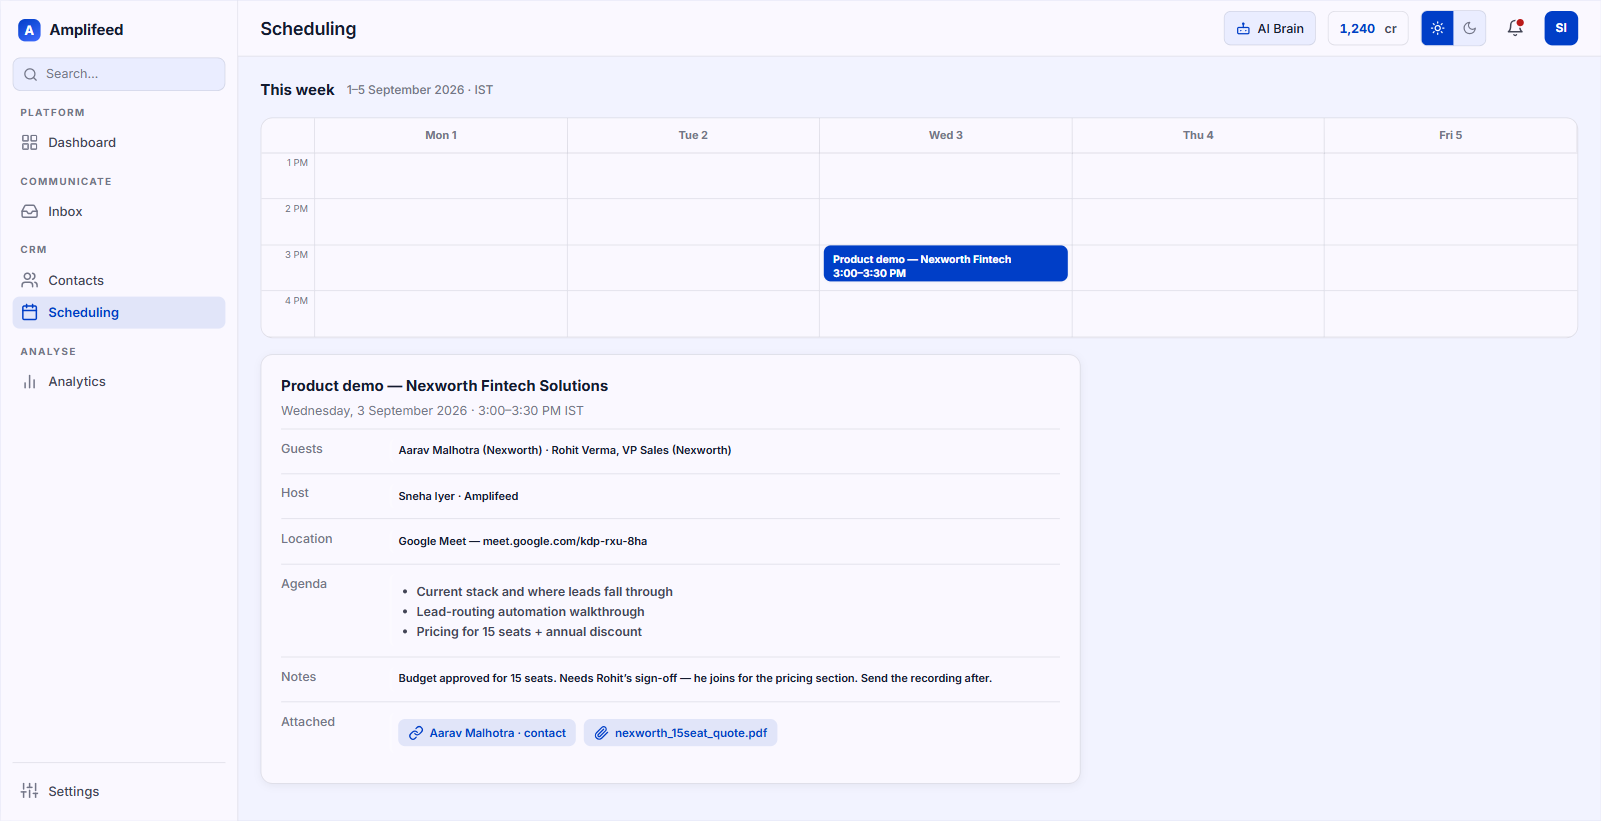
Task: Click the Contacts people icon
Action: point(30,281)
